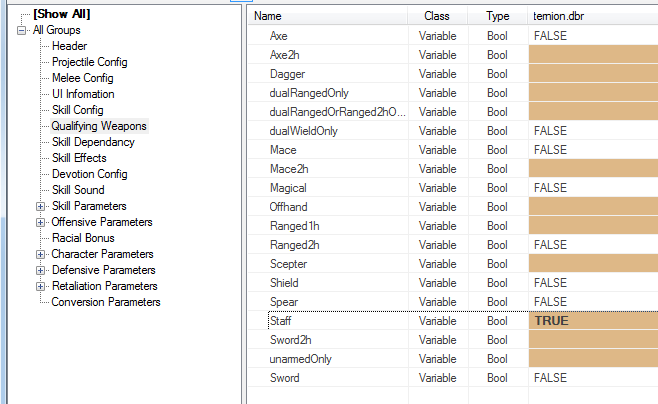Screen dimensions: 658x404
Task: Select the unarmedOnly variable row
Action: pyautogui.click(x=453, y=359)
